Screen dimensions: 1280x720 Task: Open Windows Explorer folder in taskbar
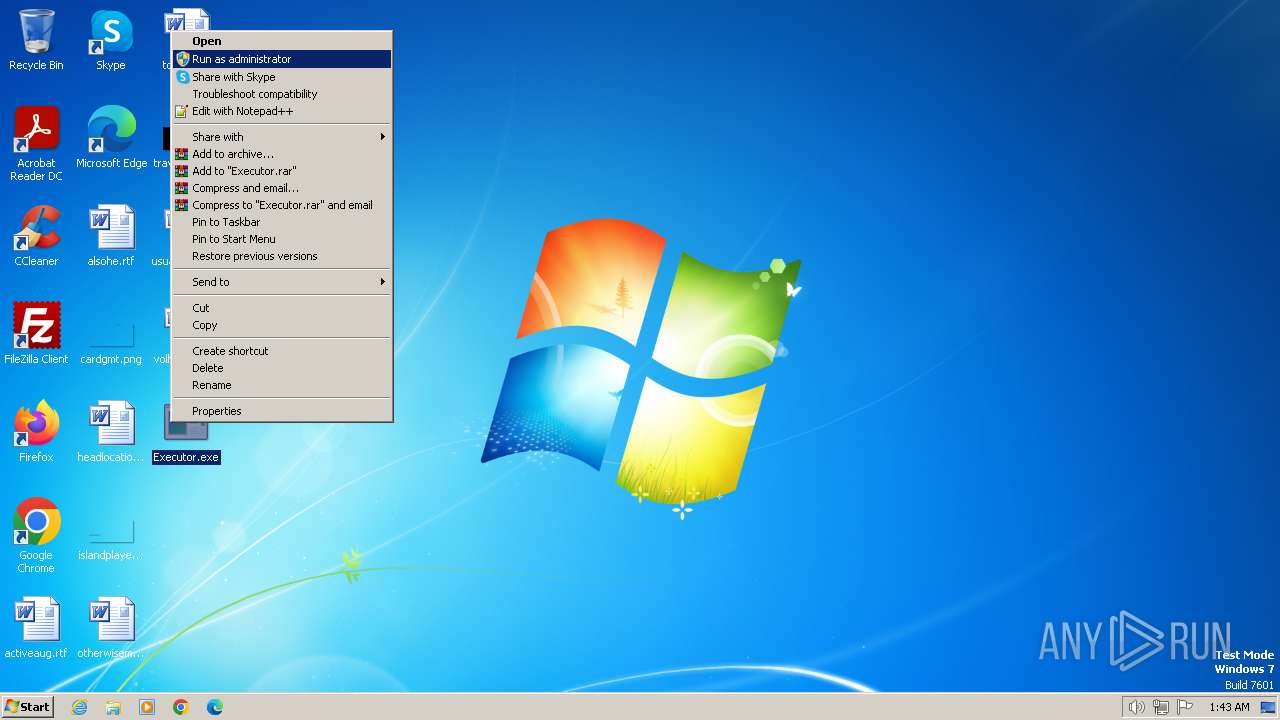[113, 707]
